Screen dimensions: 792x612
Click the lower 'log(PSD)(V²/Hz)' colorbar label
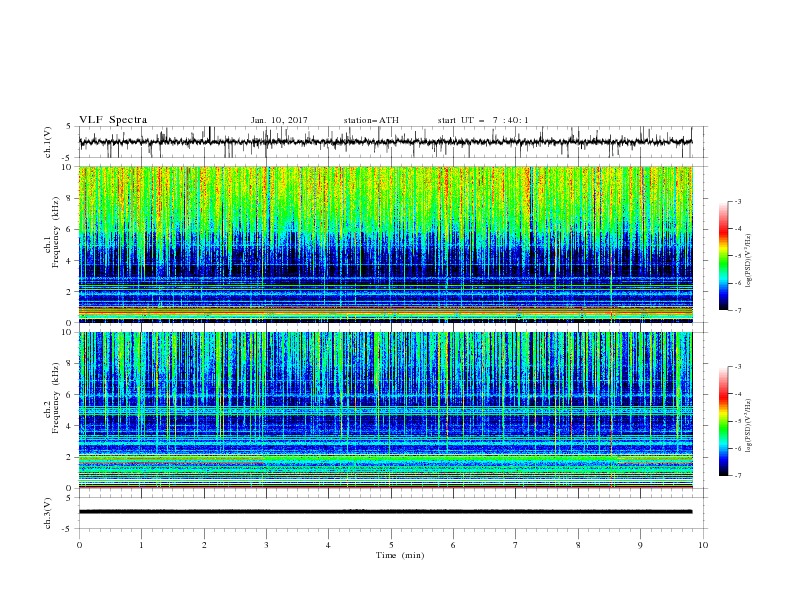pos(749,426)
